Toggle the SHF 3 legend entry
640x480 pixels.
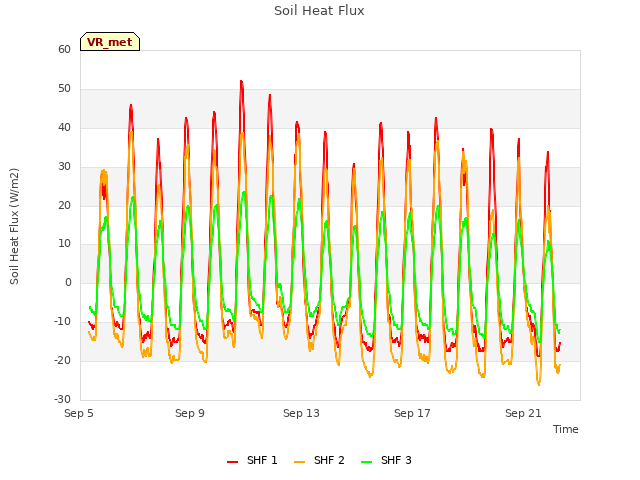click(386, 460)
